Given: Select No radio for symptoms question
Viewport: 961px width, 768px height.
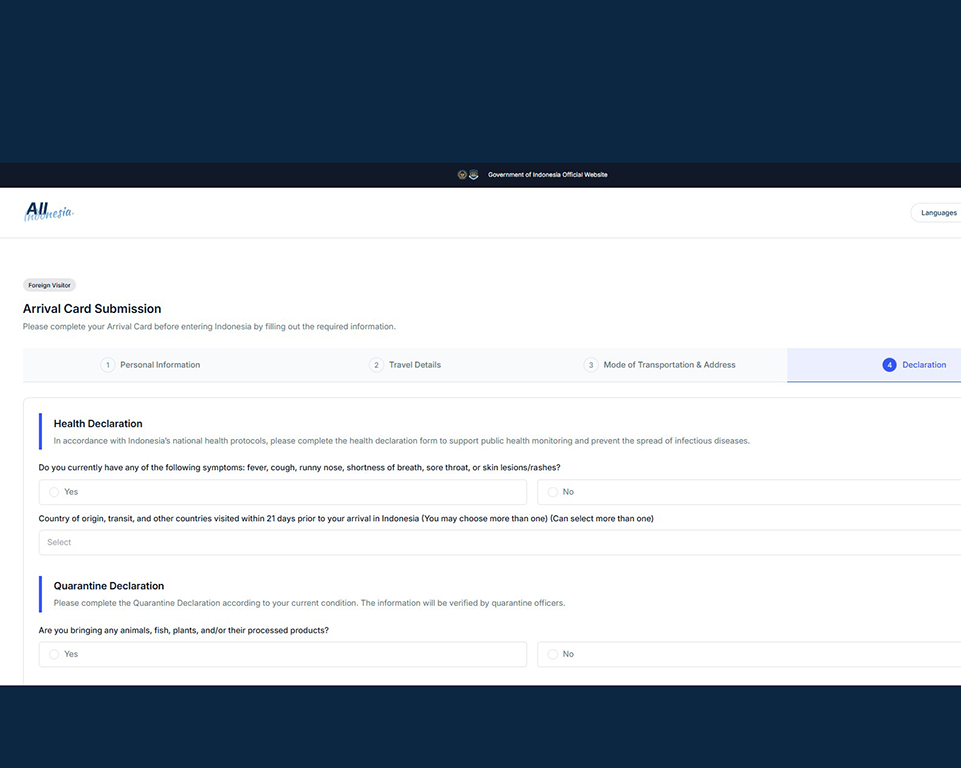Looking at the screenshot, I should point(552,492).
